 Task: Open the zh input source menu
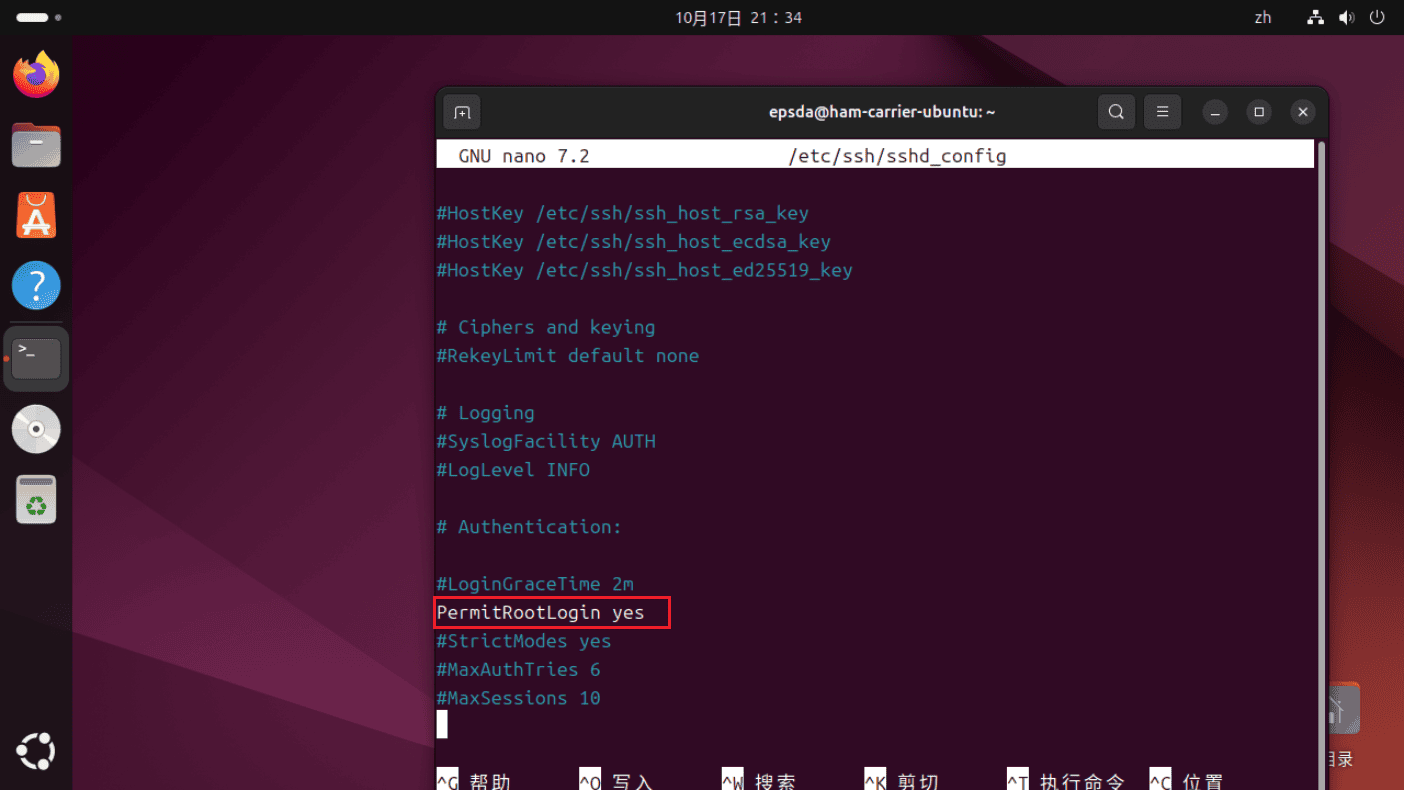tap(1263, 18)
